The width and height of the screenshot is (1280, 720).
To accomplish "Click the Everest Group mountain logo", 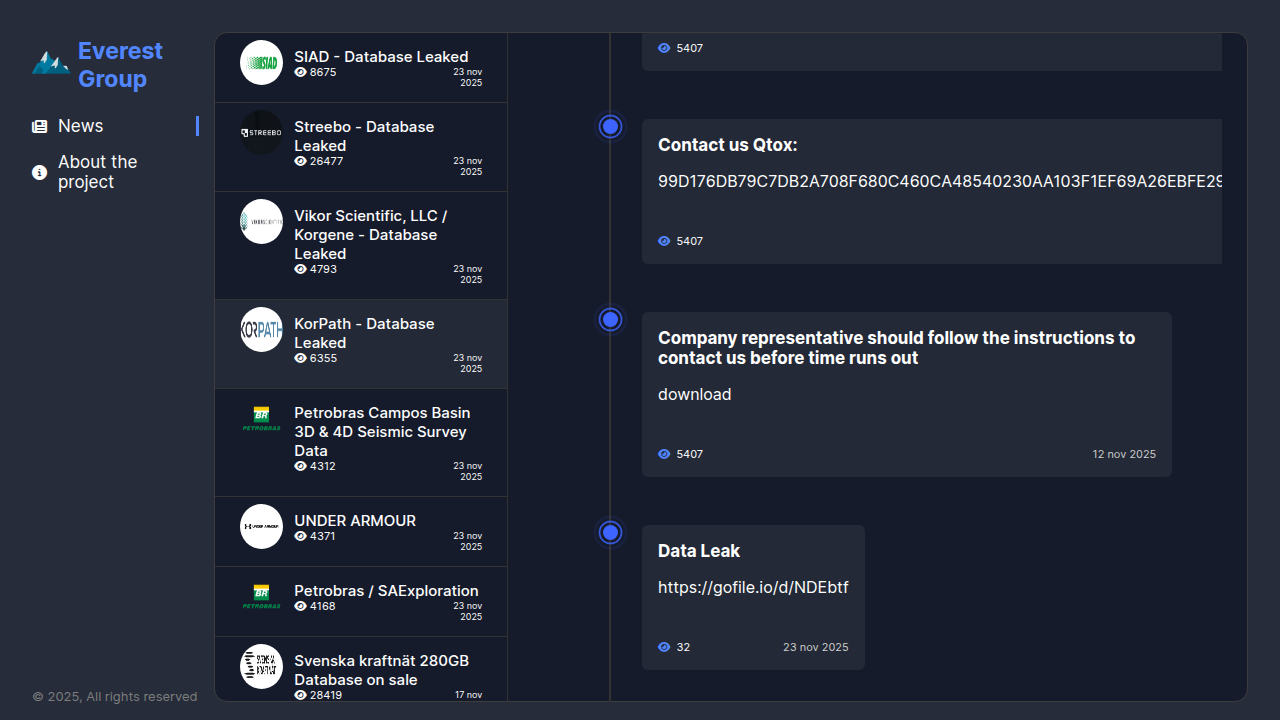I will tap(50, 64).
